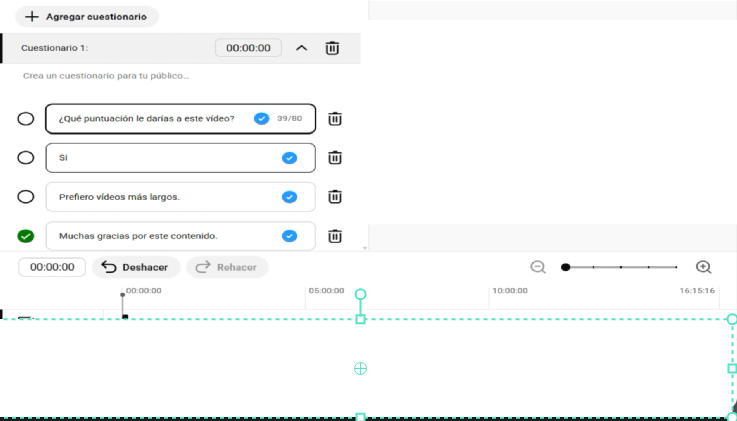Delete Cuestionario 1 with the trash icon
The width and height of the screenshot is (737, 421).
[332, 48]
